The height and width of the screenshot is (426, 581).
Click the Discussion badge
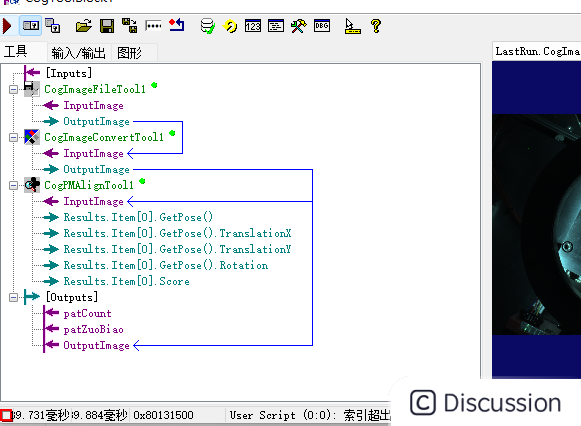[486, 403]
